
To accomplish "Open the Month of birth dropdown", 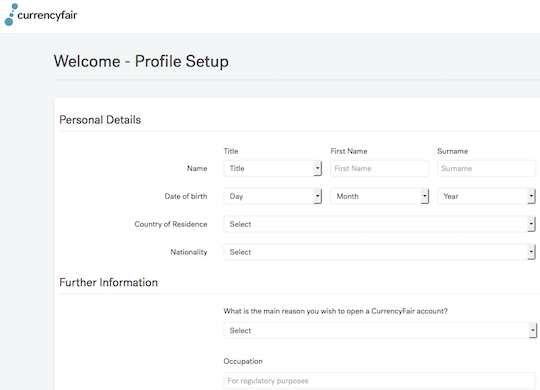I will click(380, 196).
